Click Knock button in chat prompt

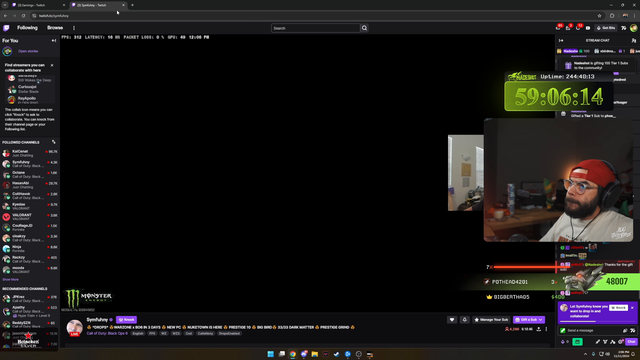click(618, 308)
